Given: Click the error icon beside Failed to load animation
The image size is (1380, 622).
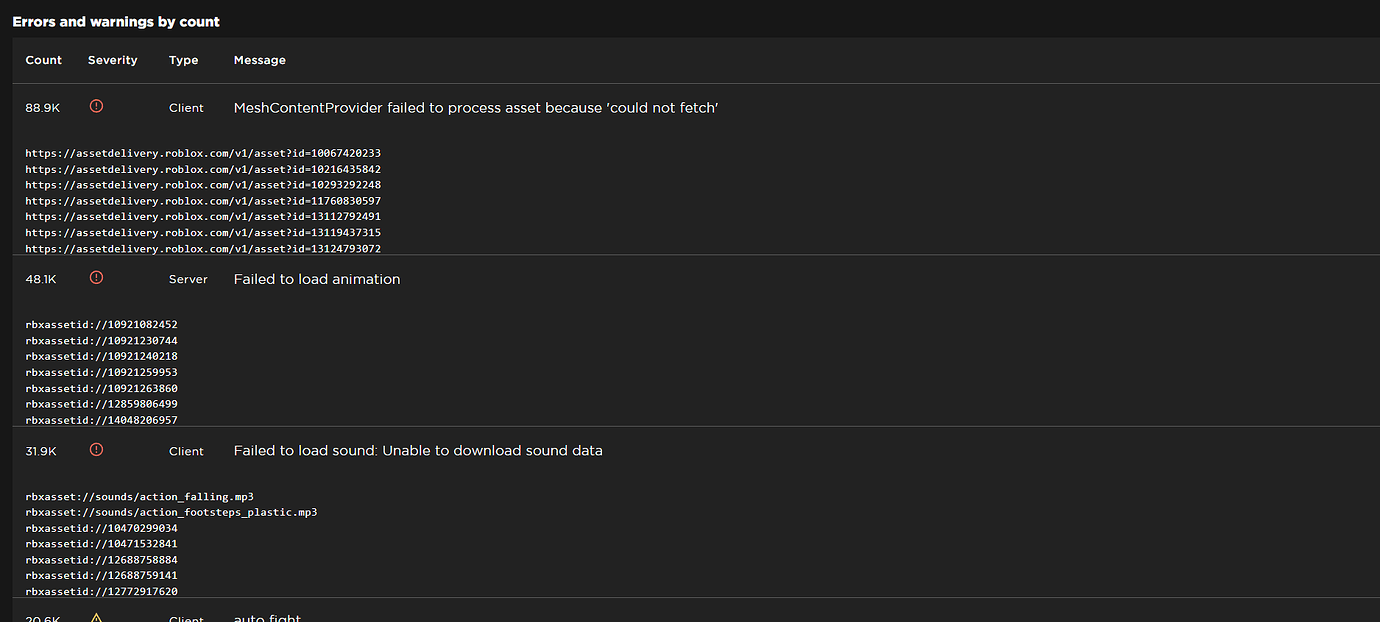Looking at the screenshot, I should click(96, 278).
